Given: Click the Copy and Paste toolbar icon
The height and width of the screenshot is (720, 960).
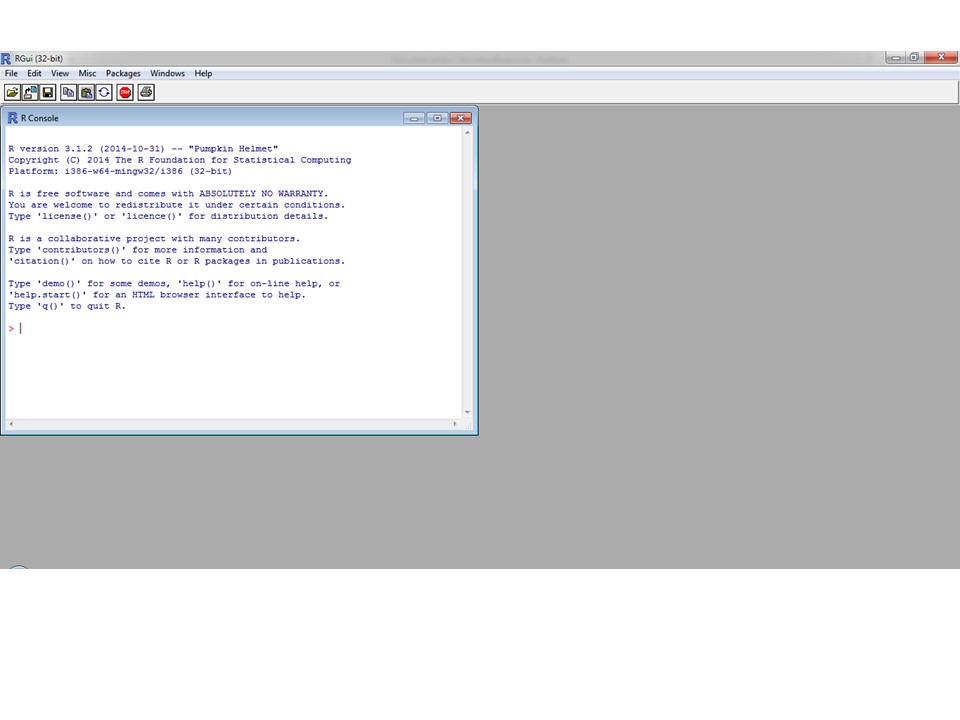Looking at the screenshot, I should 104,92.
